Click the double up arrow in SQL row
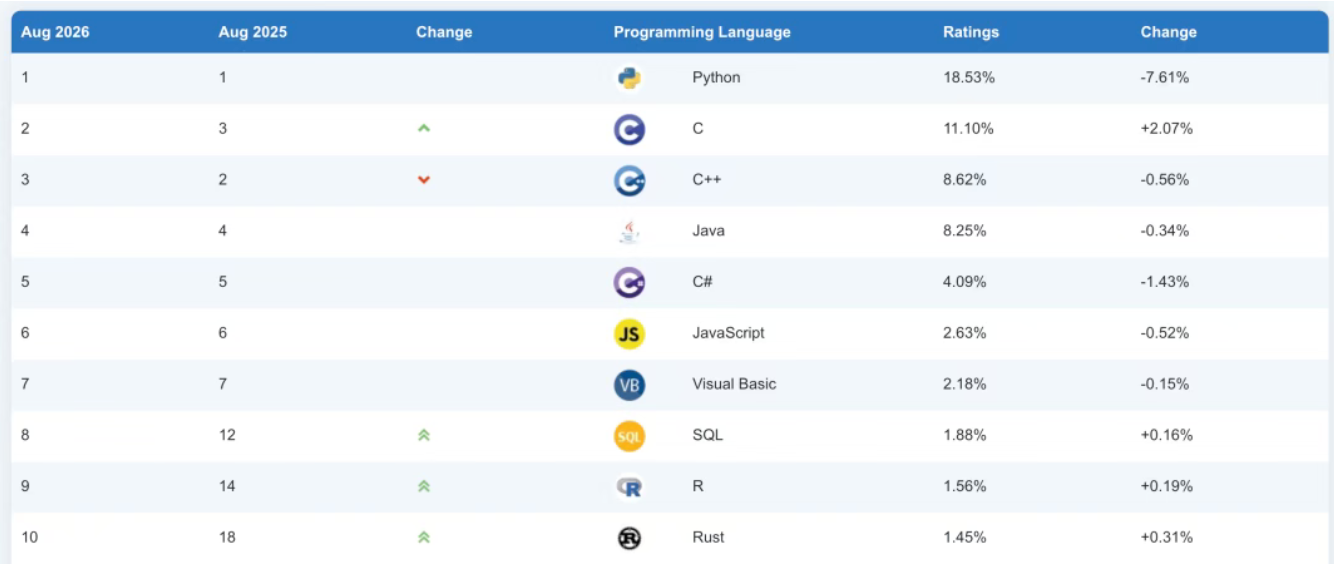 (x=423, y=435)
